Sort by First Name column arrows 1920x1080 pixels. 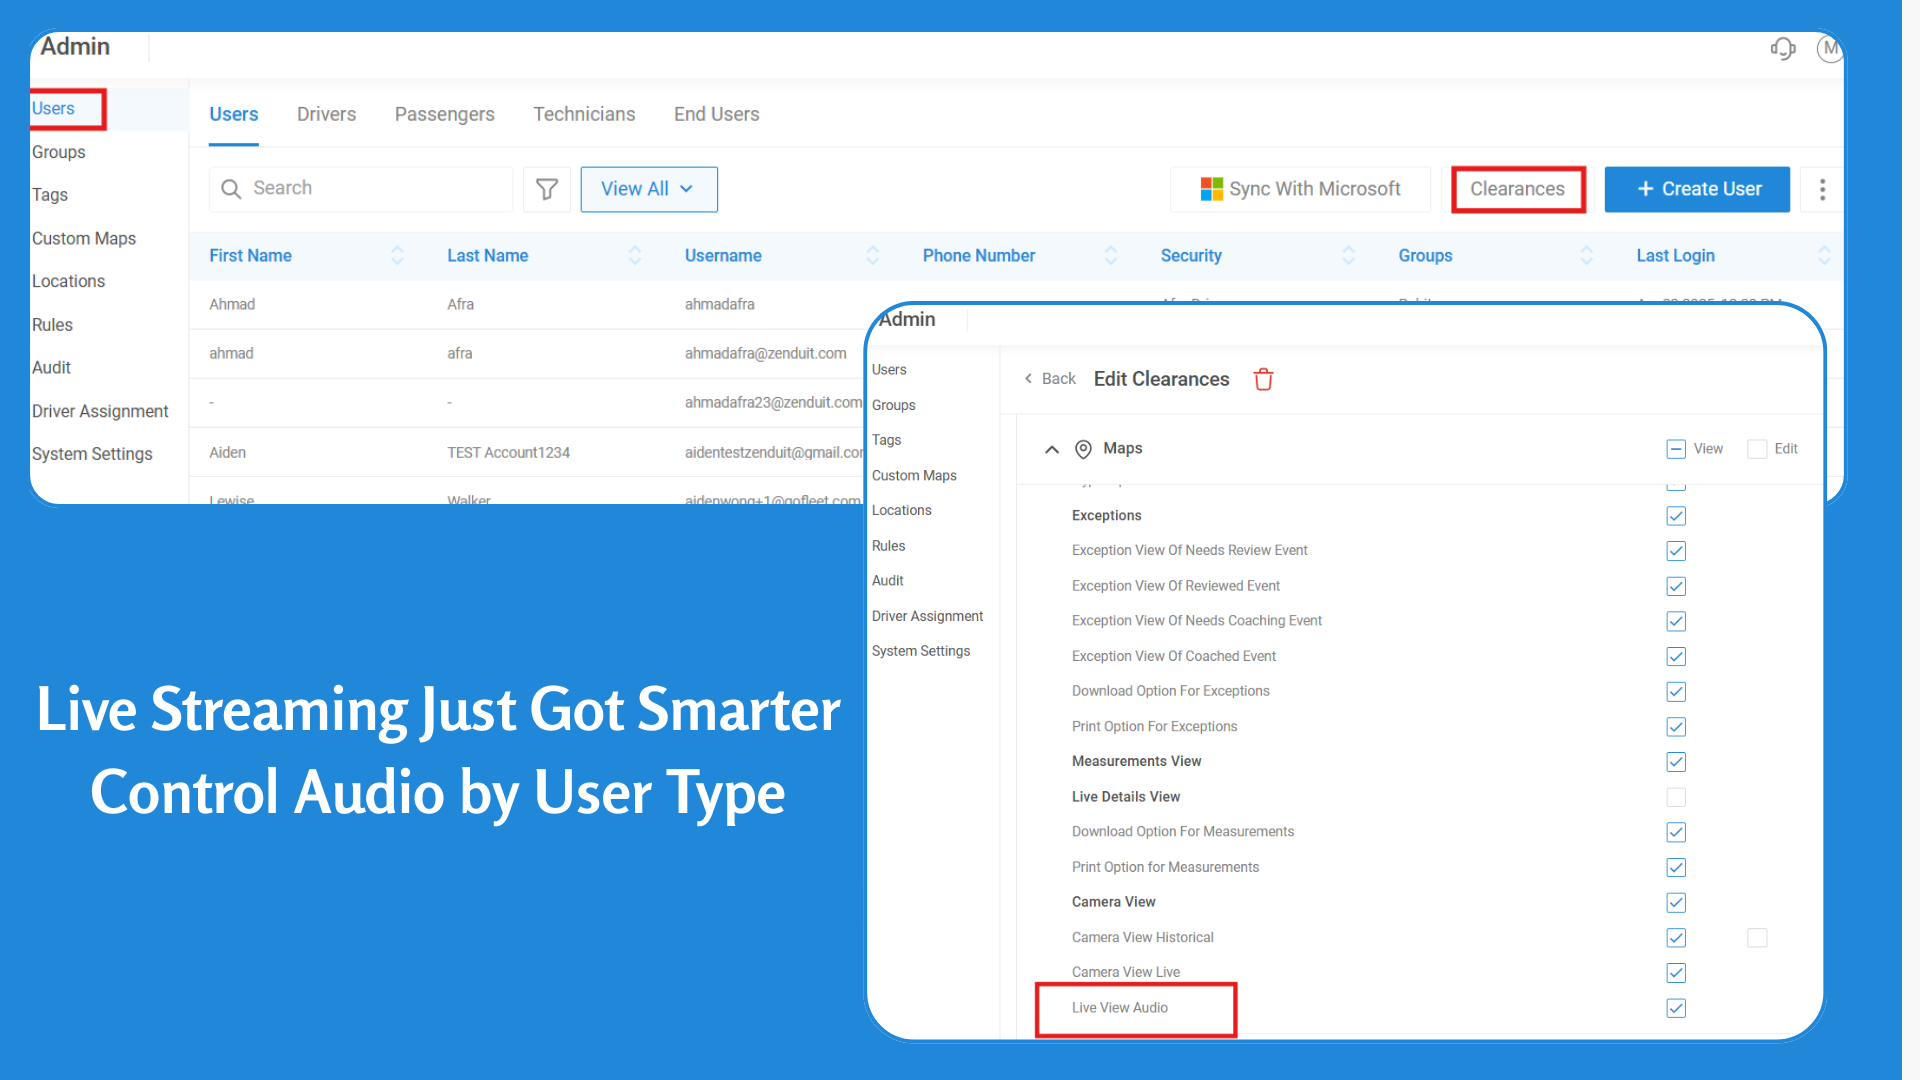coord(397,256)
